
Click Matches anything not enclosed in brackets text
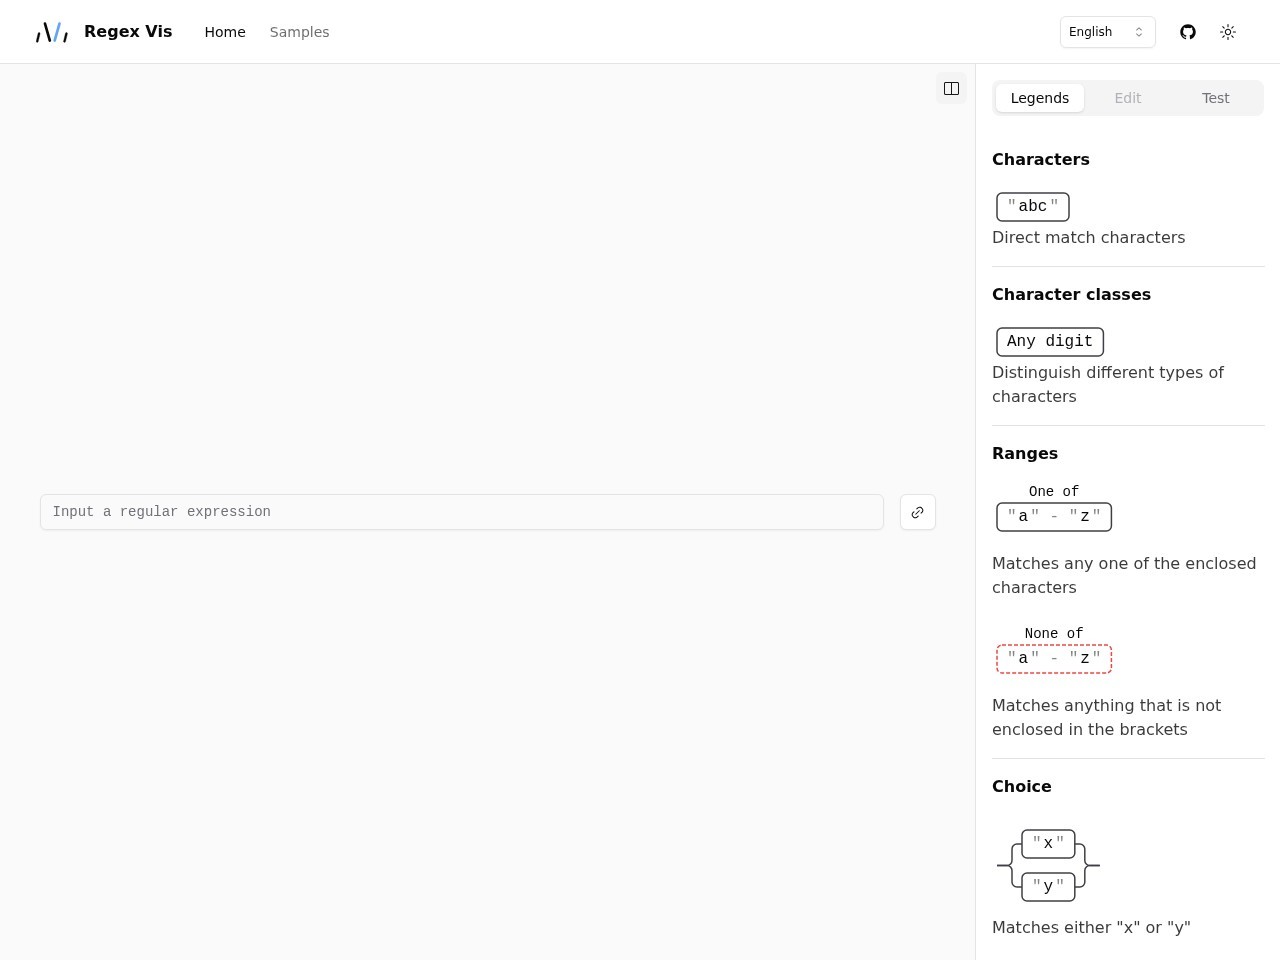pos(1106,718)
